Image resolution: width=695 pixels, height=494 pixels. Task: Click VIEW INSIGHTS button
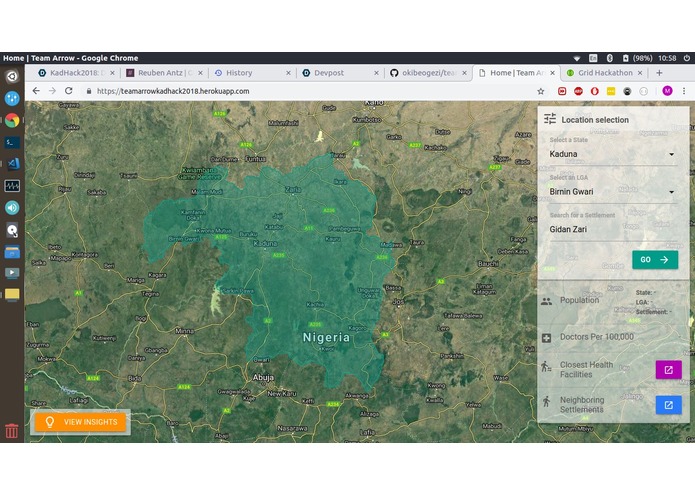point(80,422)
